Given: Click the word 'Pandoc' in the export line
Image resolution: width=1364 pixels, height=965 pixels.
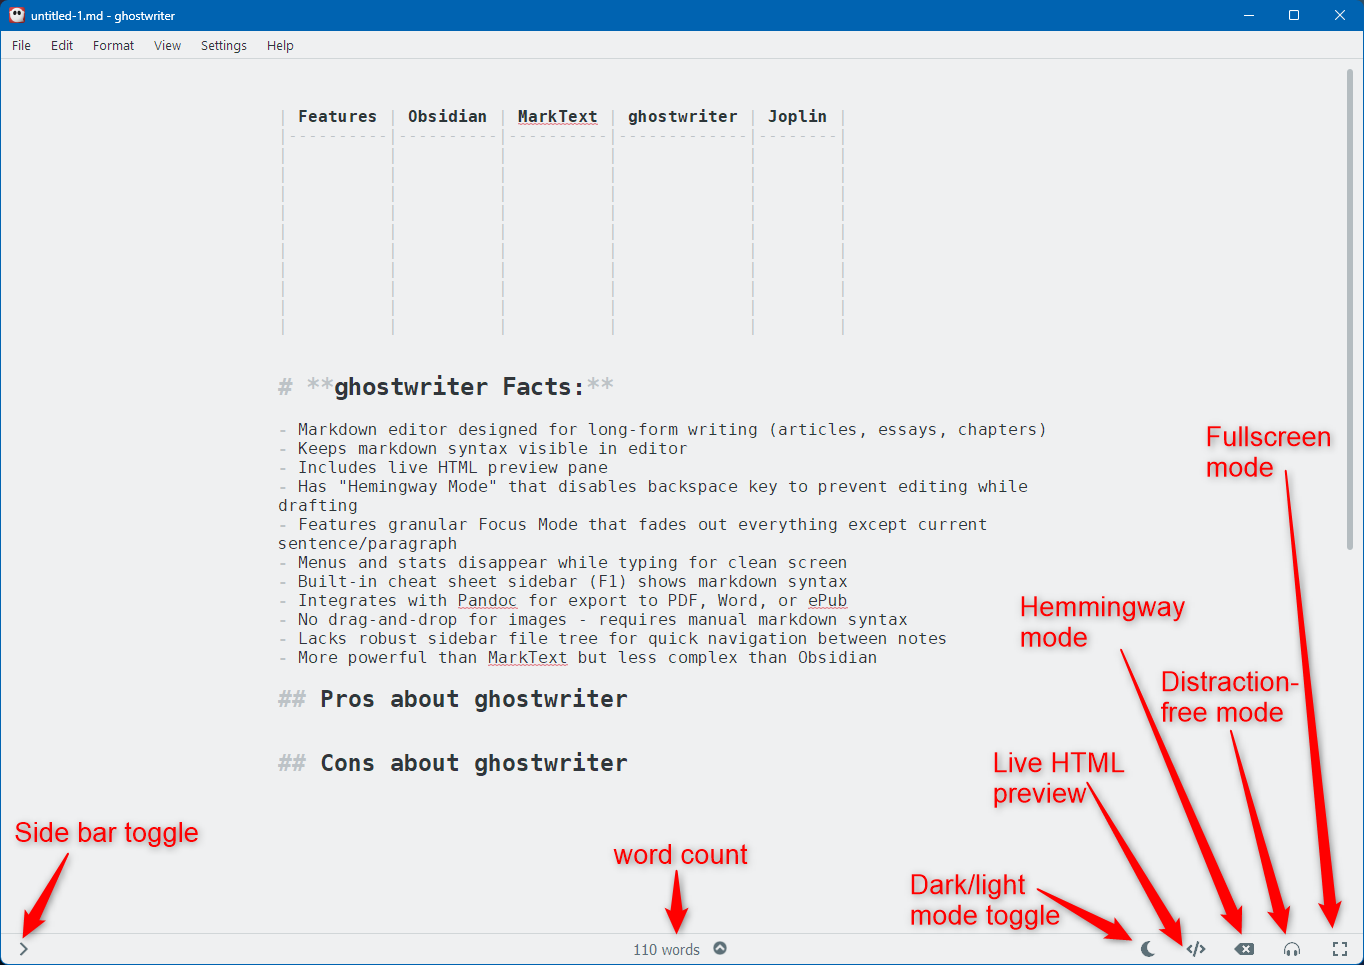Looking at the screenshot, I should pos(487,600).
